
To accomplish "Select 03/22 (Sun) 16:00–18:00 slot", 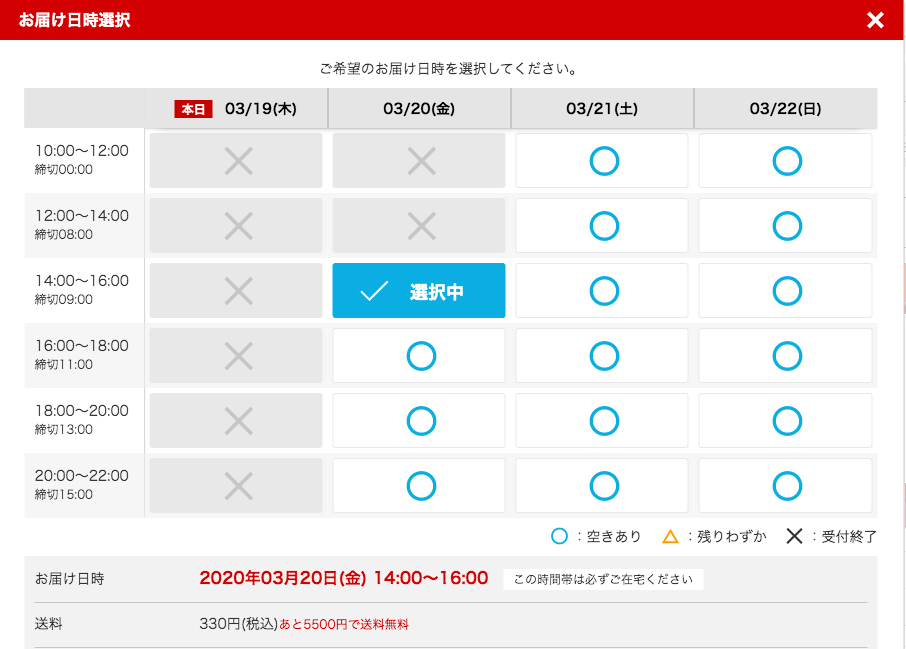I will [x=786, y=356].
